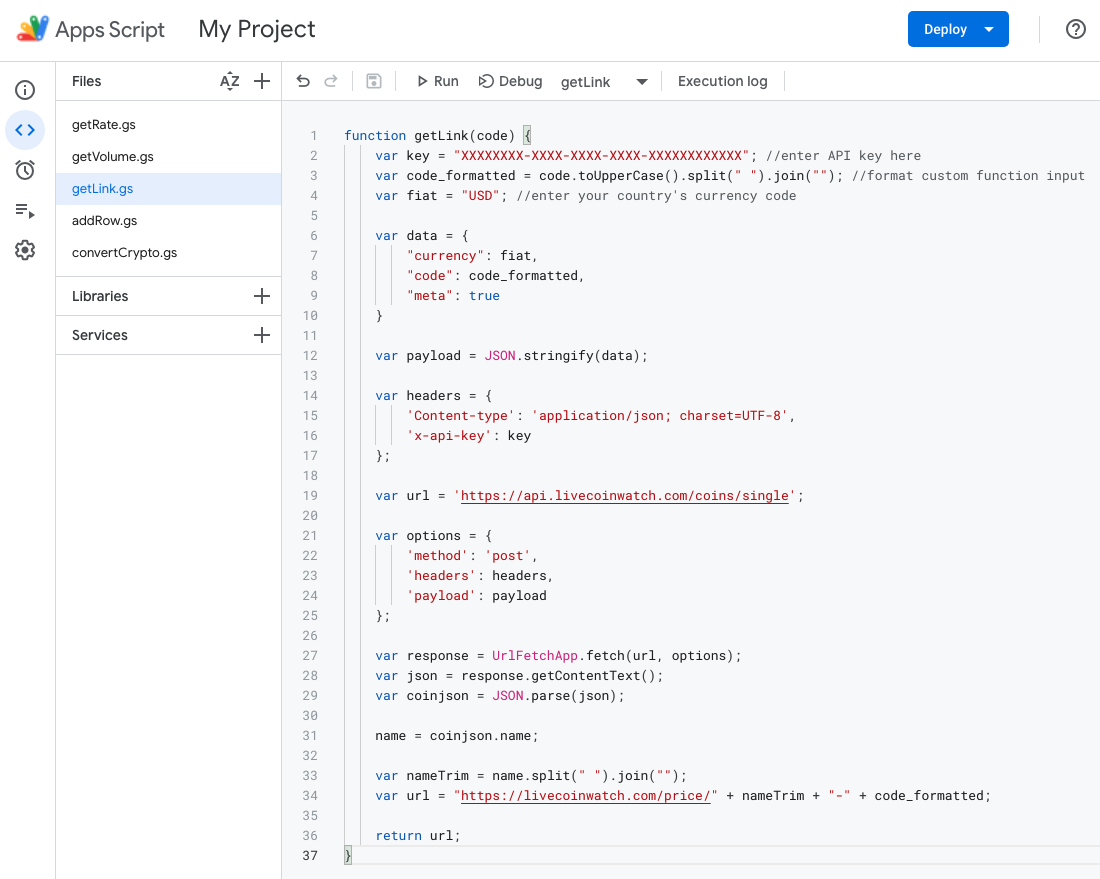Open the Executions list icon
This screenshot has height=879, width=1100.
point(25,210)
